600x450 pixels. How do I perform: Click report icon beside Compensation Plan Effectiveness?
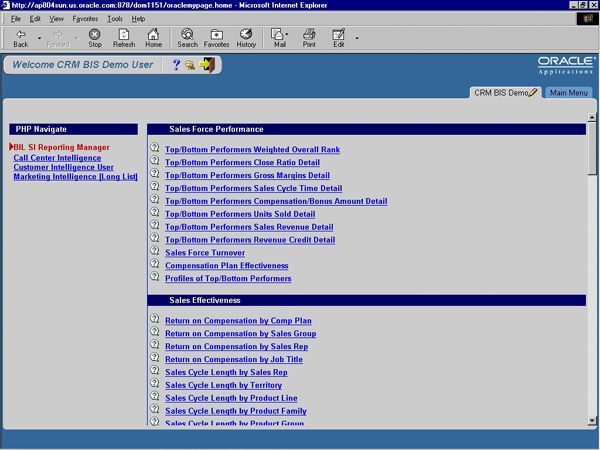155,263
